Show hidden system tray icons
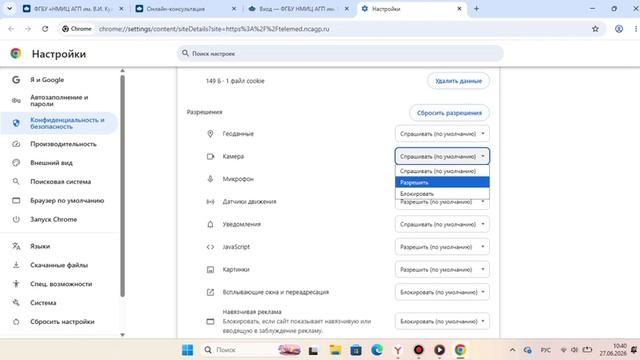The image size is (640, 360). tap(512, 350)
